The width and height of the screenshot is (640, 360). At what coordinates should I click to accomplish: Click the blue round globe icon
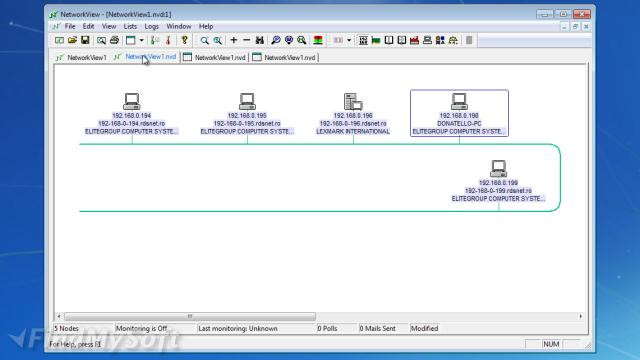[x=289, y=40]
